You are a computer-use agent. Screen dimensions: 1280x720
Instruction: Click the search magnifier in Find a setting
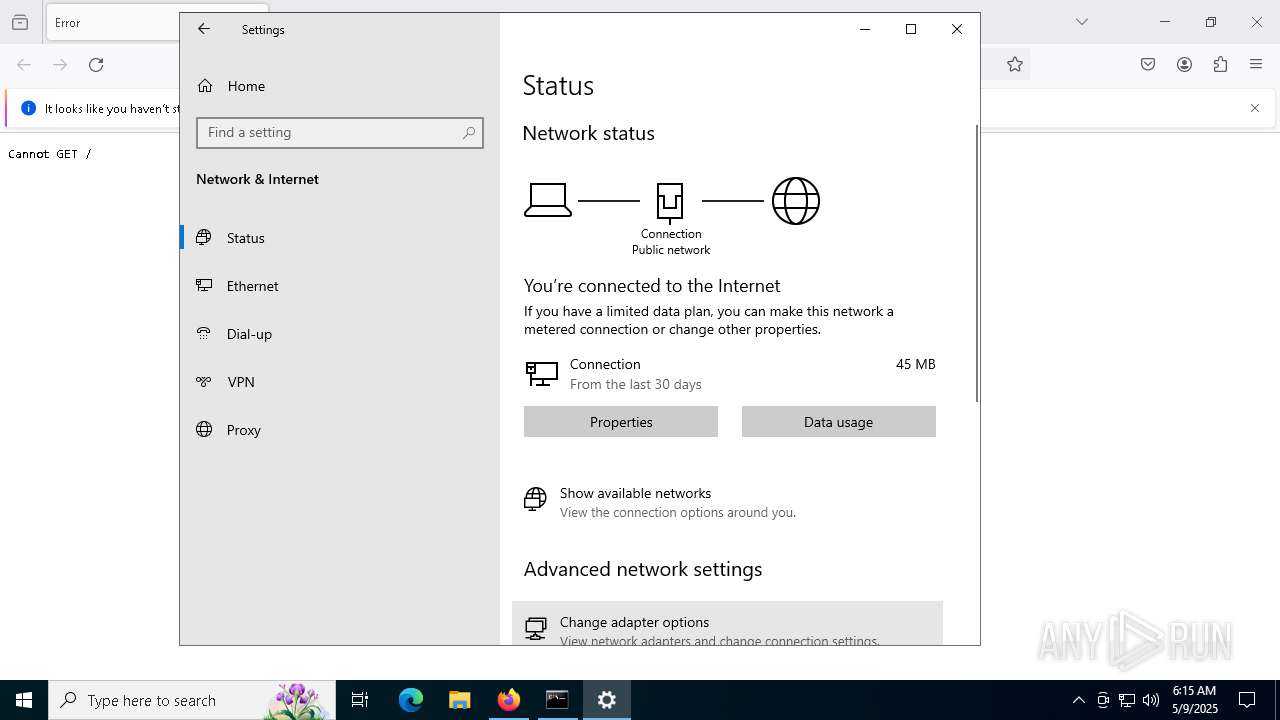click(469, 133)
